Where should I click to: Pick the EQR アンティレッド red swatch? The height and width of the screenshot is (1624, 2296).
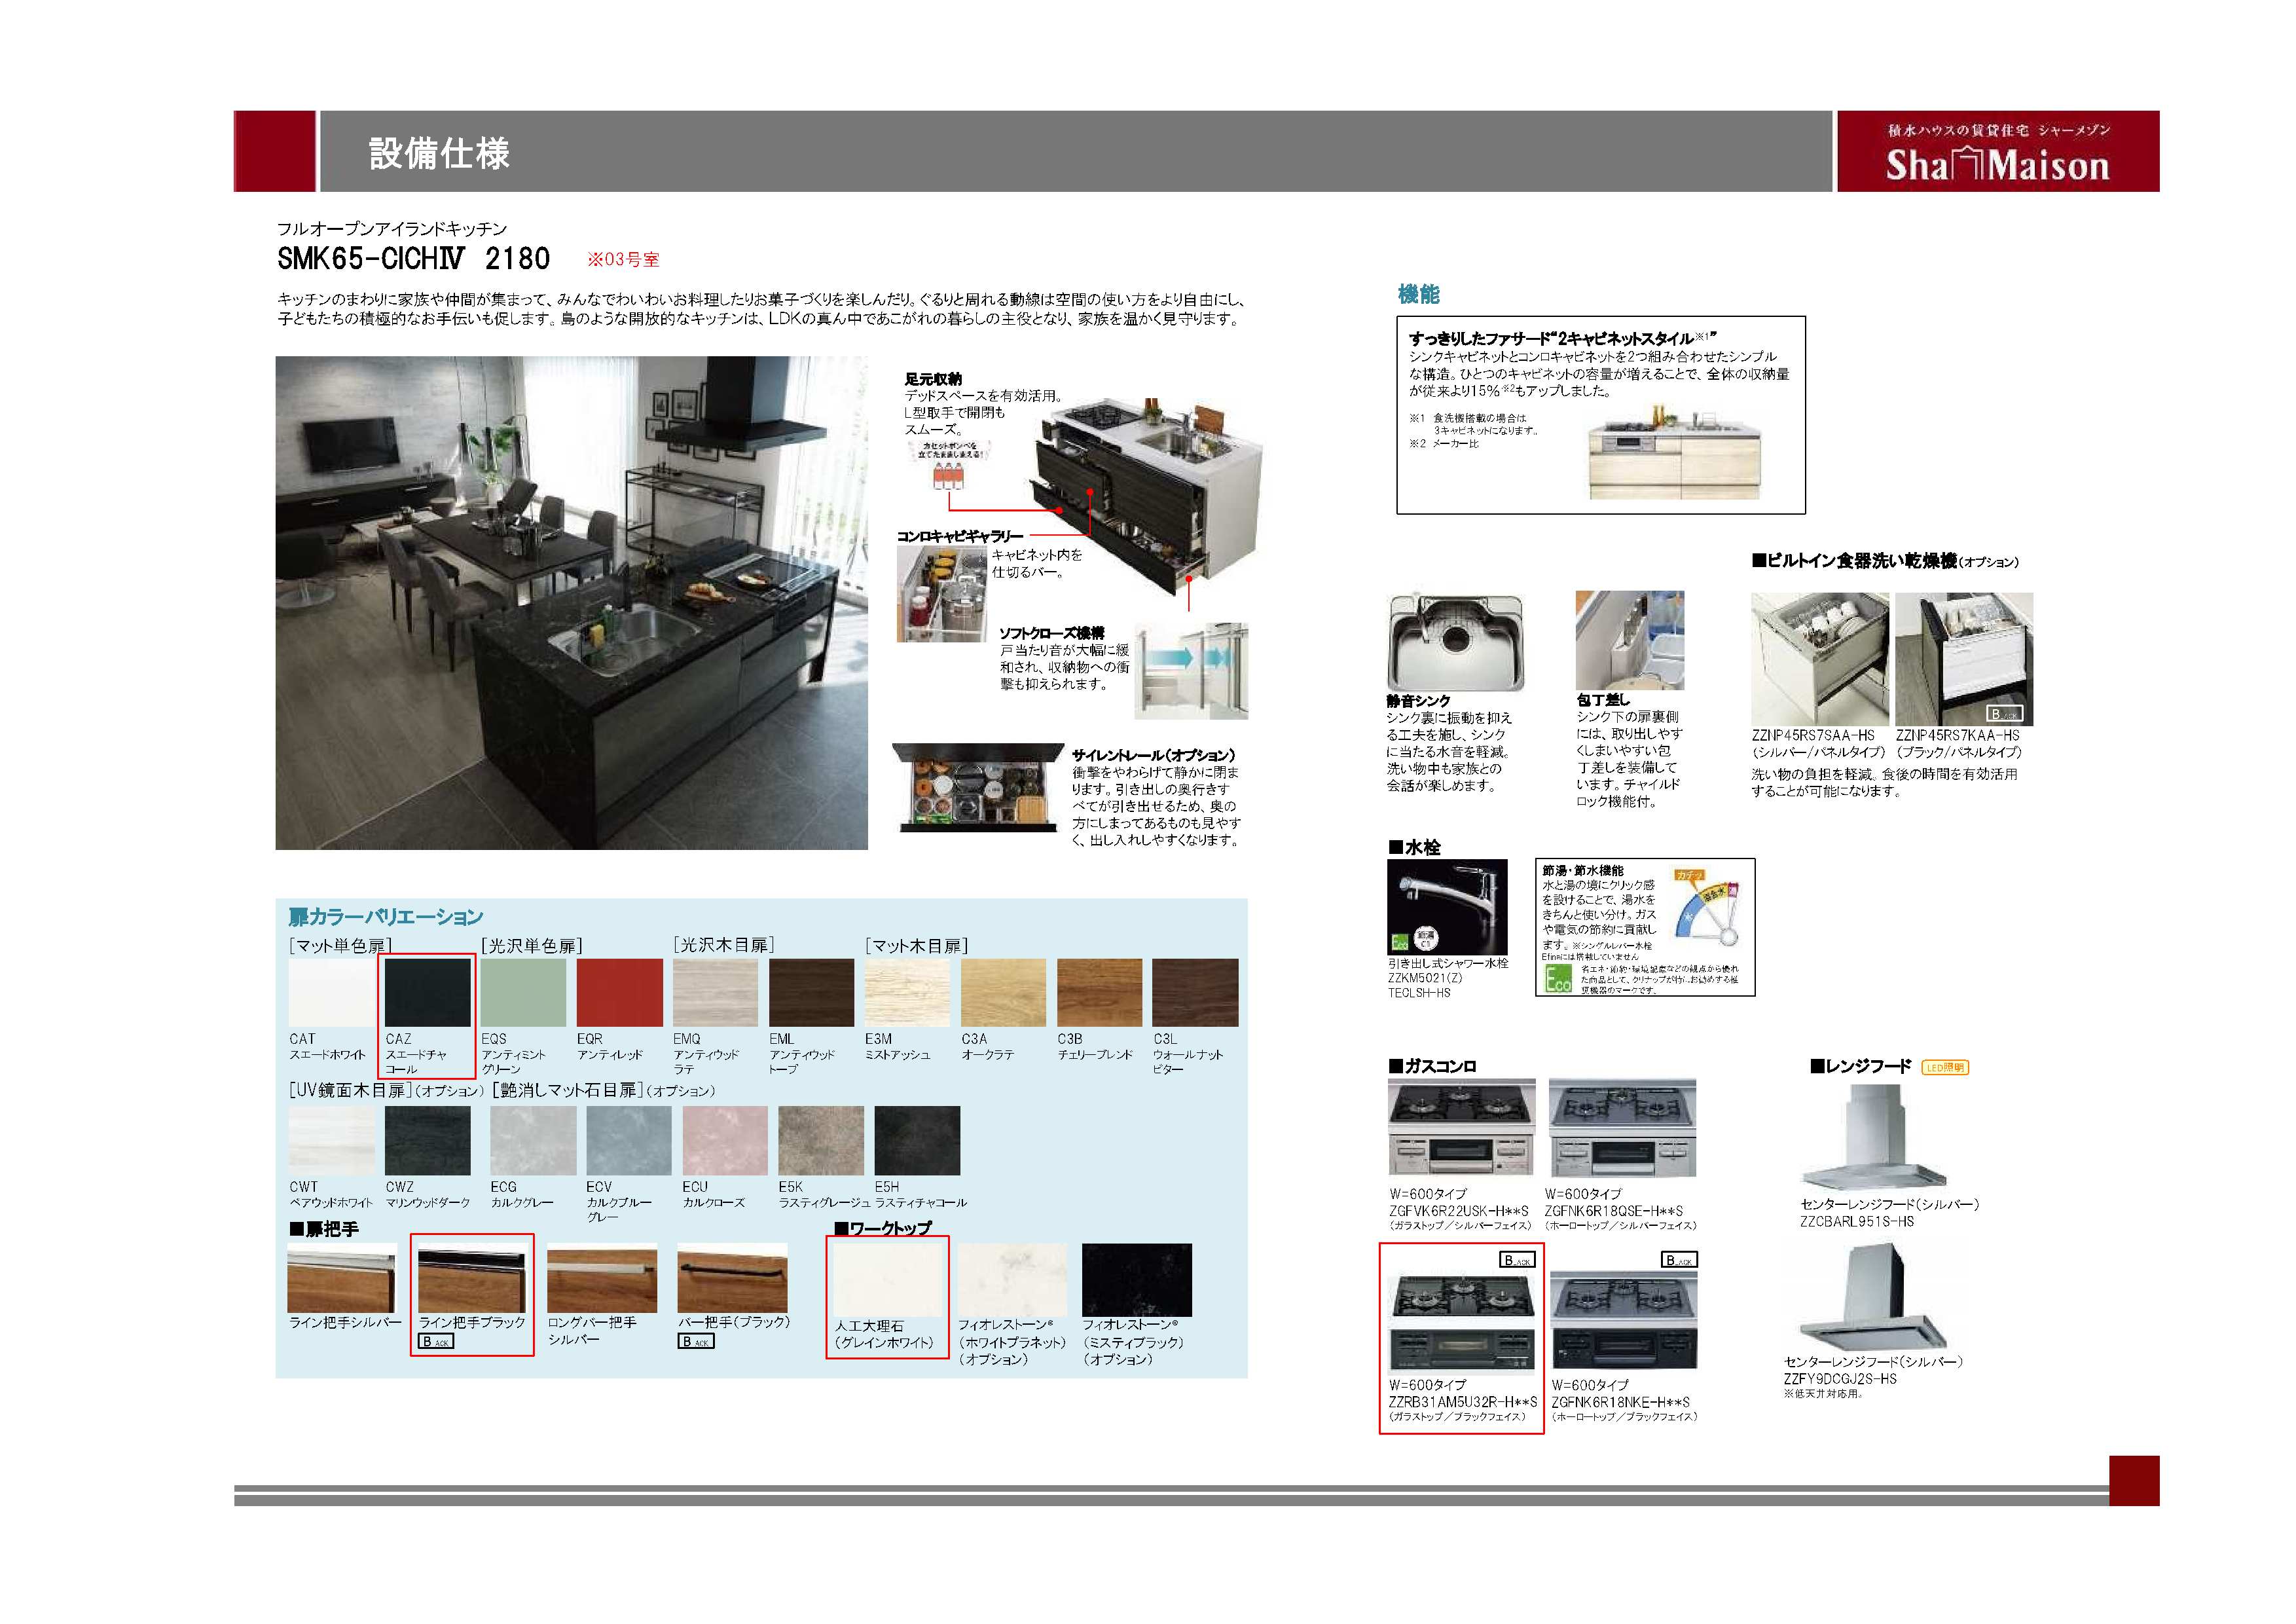pos(619,992)
